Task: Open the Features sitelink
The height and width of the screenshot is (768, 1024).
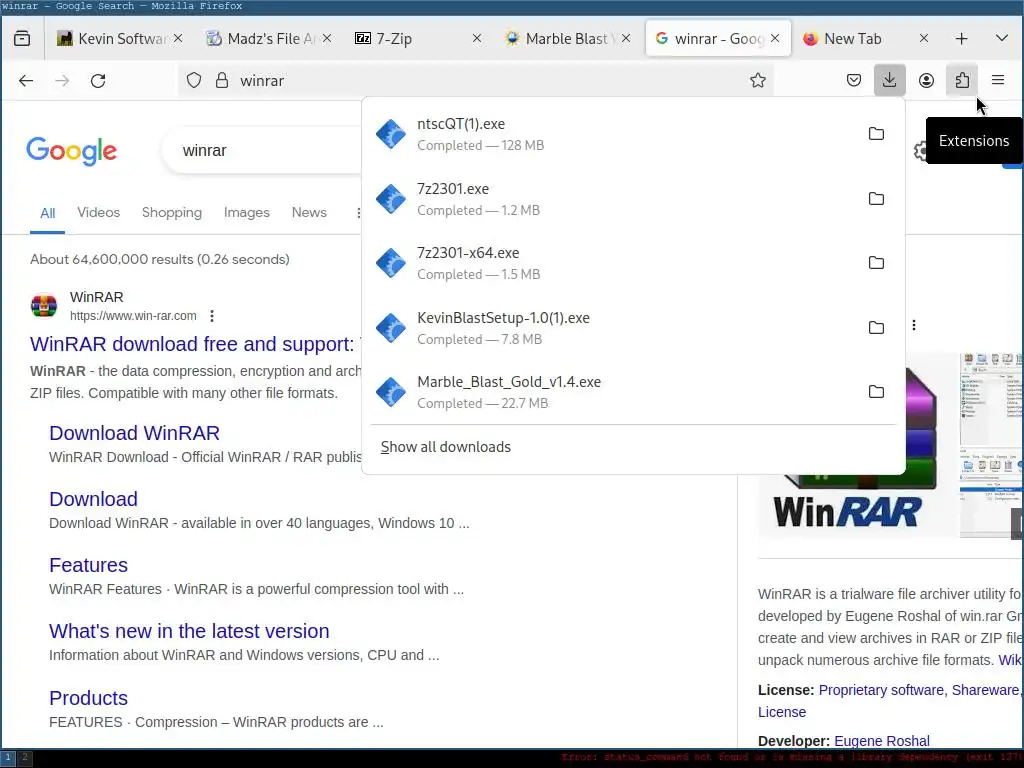Action: (x=88, y=565)
